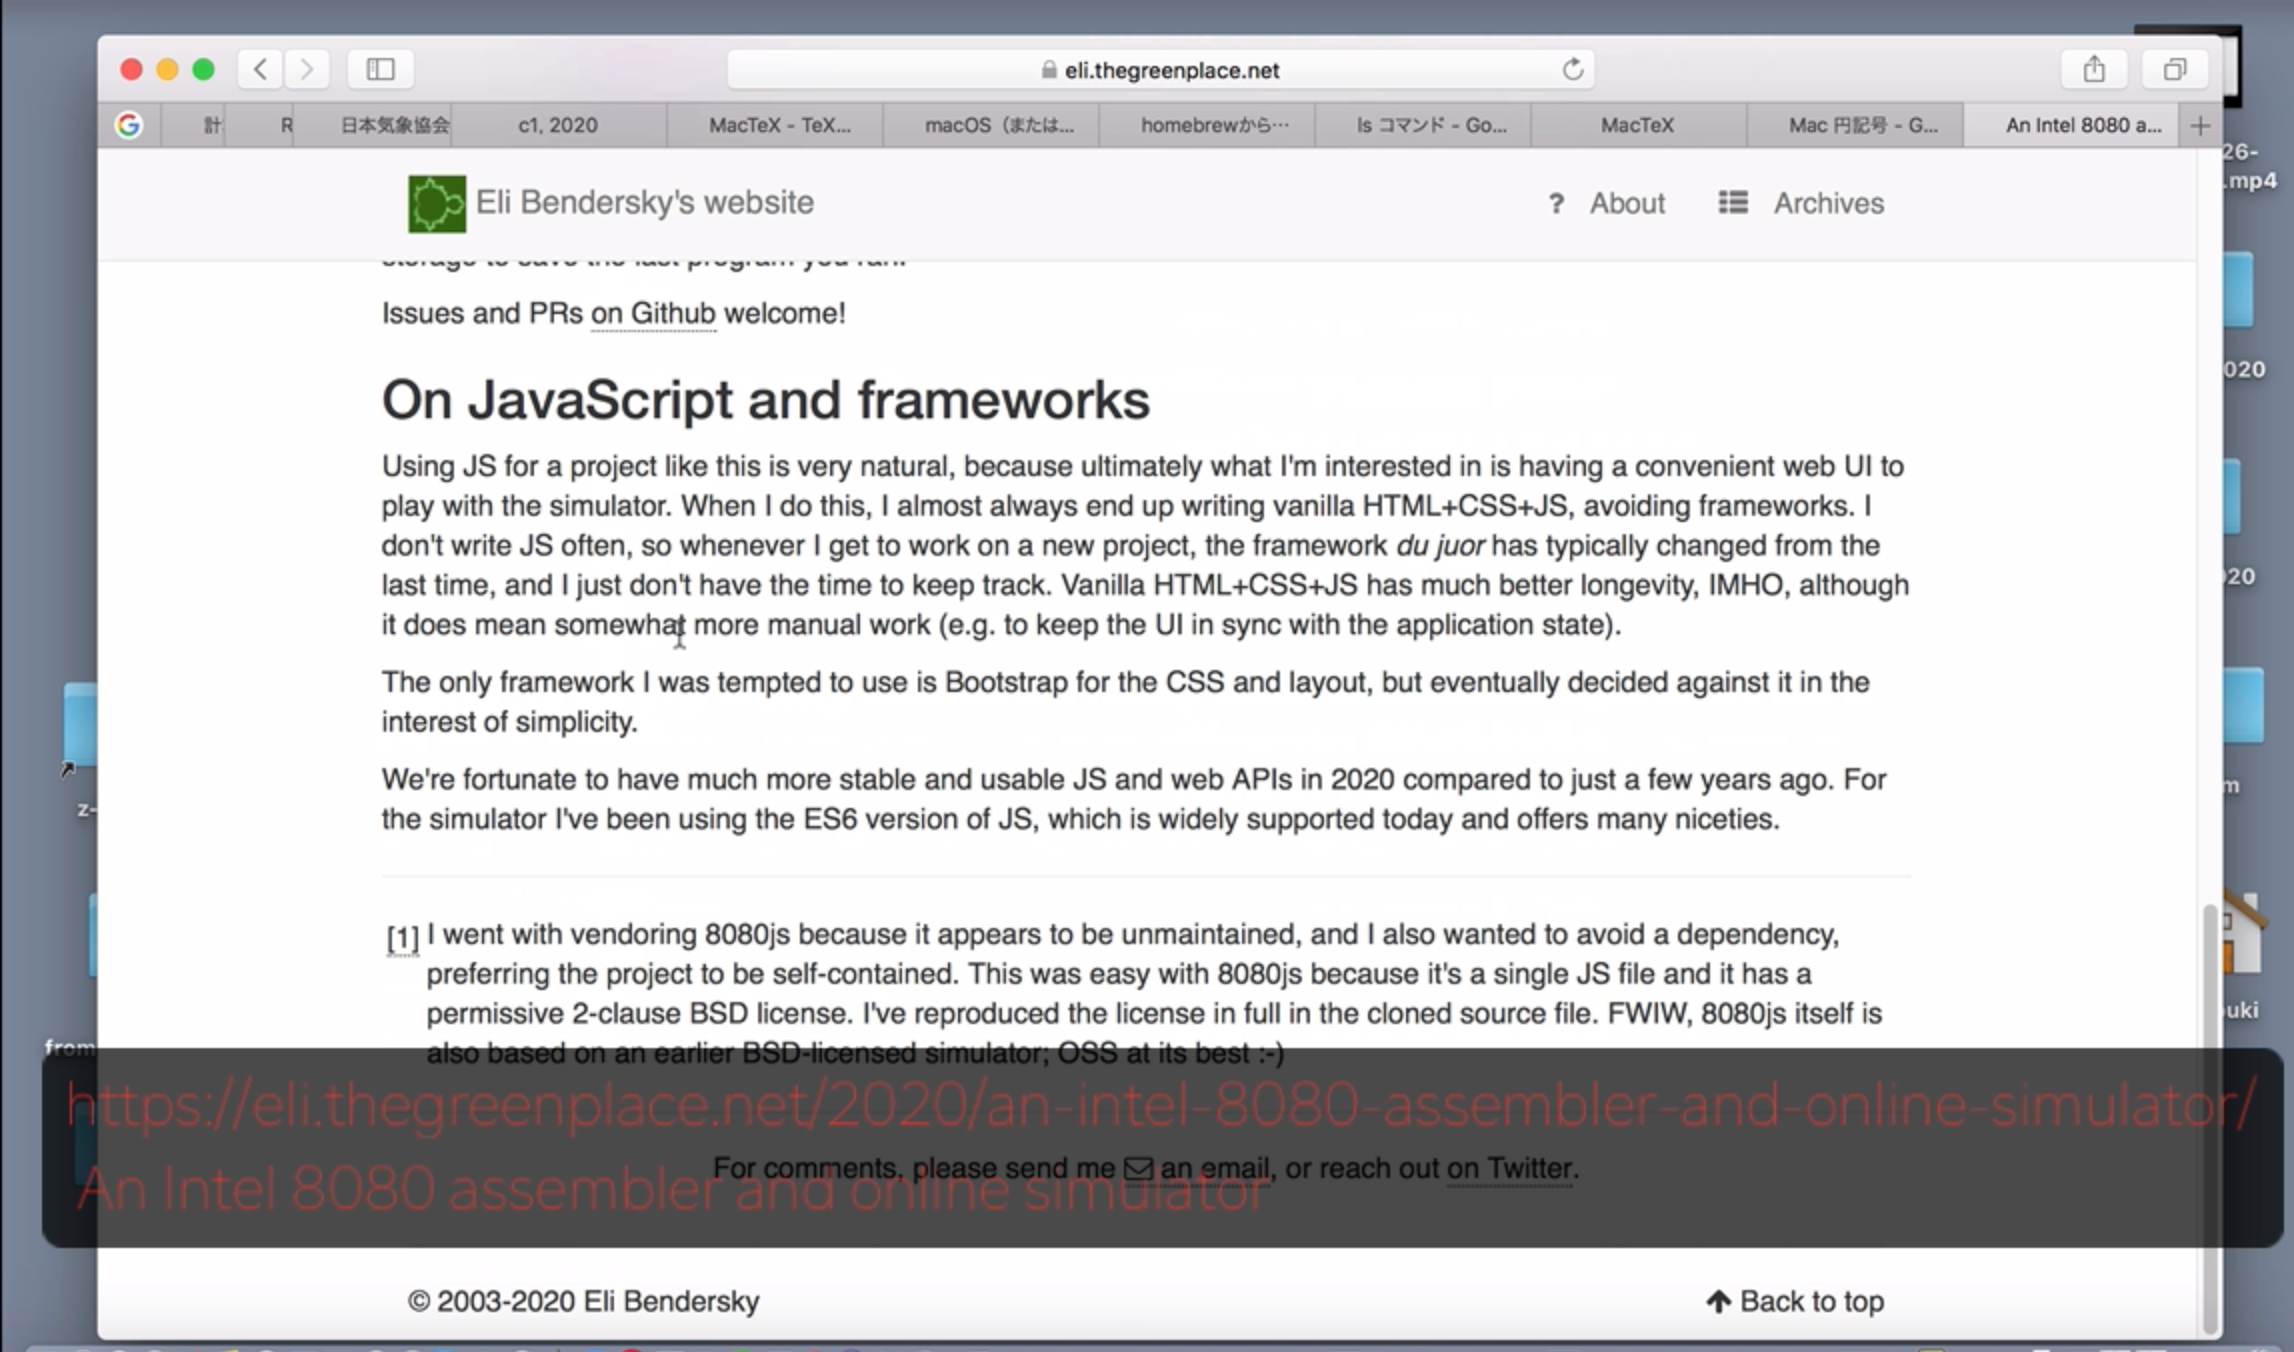Go back with the Safari back arrow
Image resolution: width=2294 pixels, height=1352 pixels.
click(260, 69)
